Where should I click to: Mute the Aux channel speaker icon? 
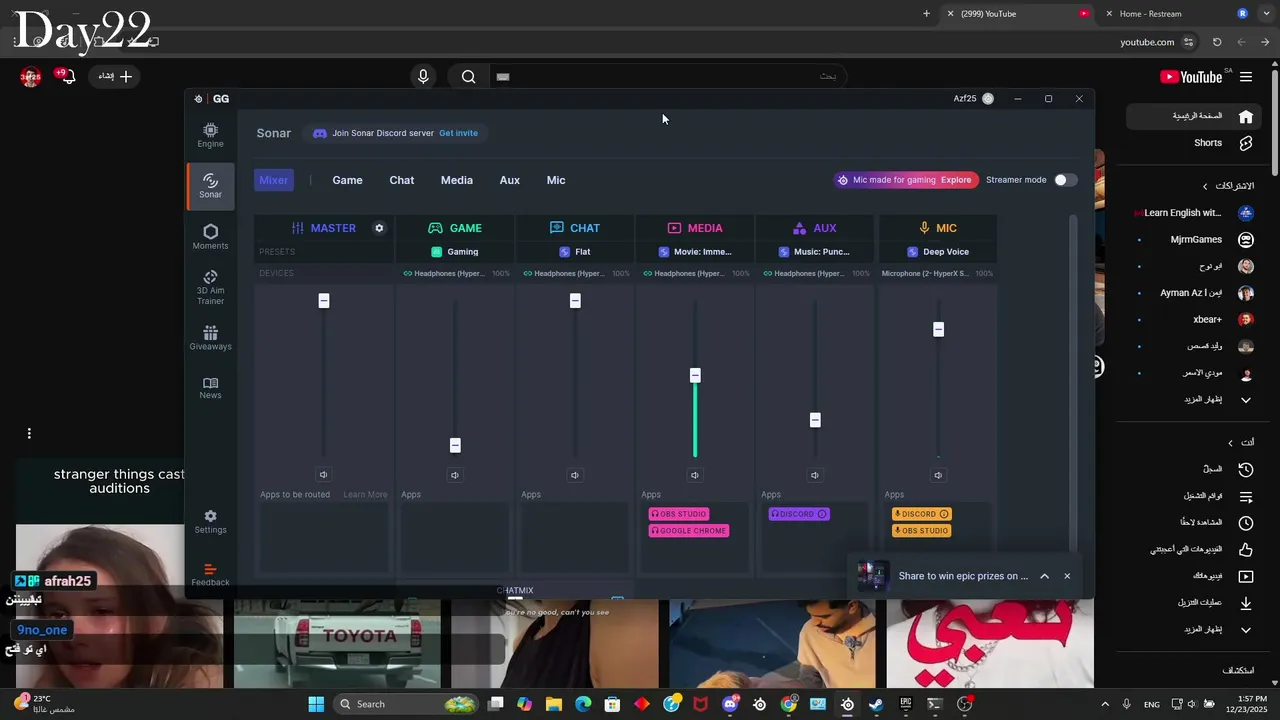pos(815,475)
